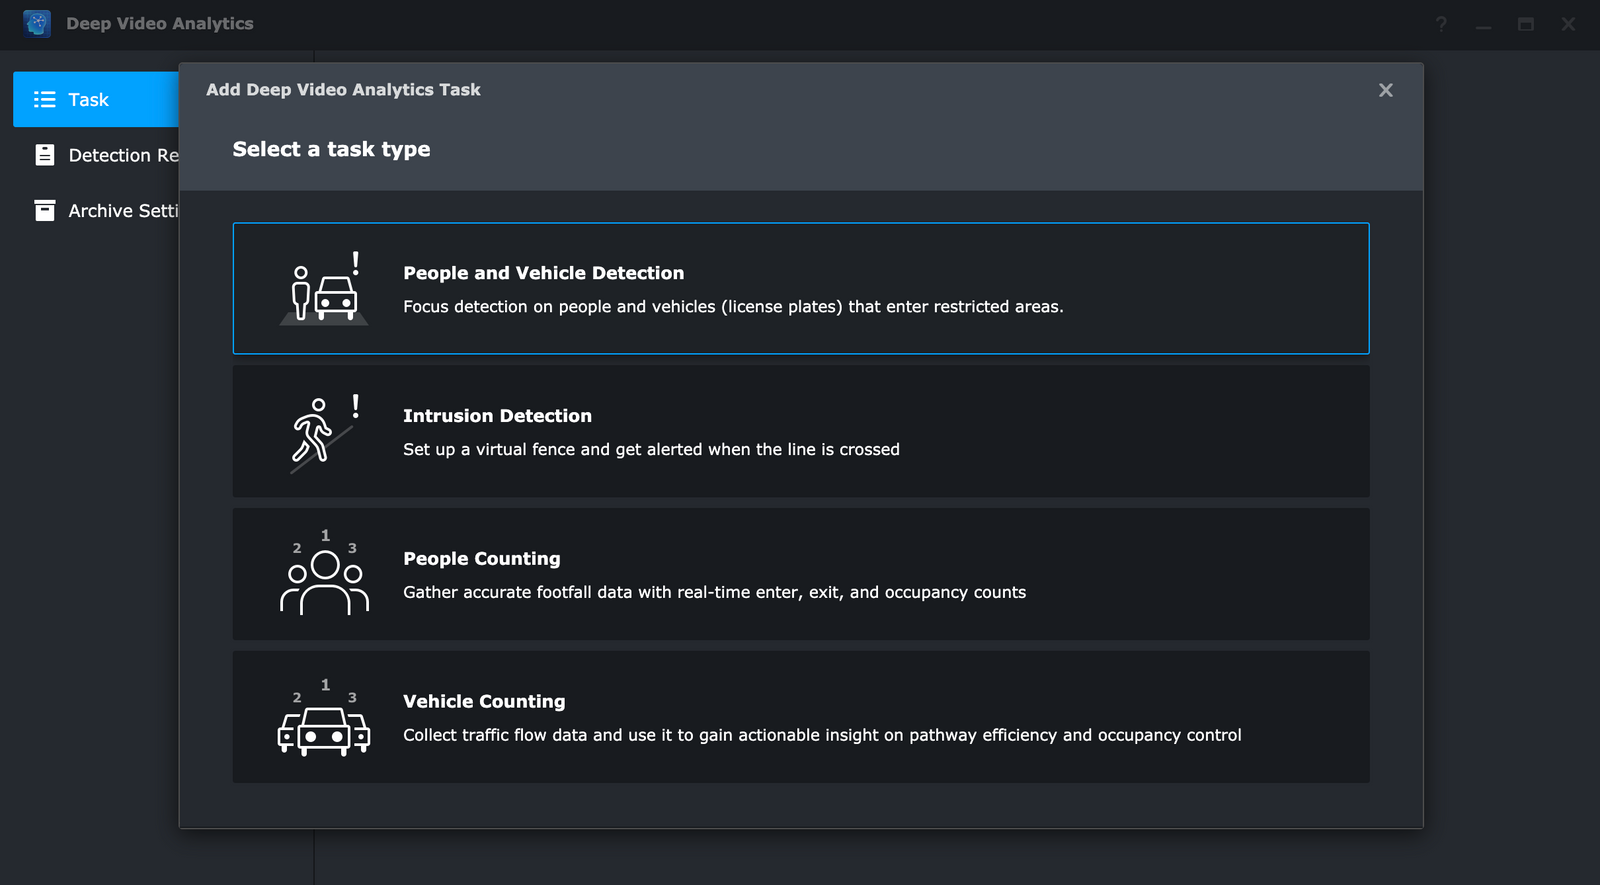Click the Task list icon in sidebar
This screenshot has height=885, width=1600.
tap(45, 100)
